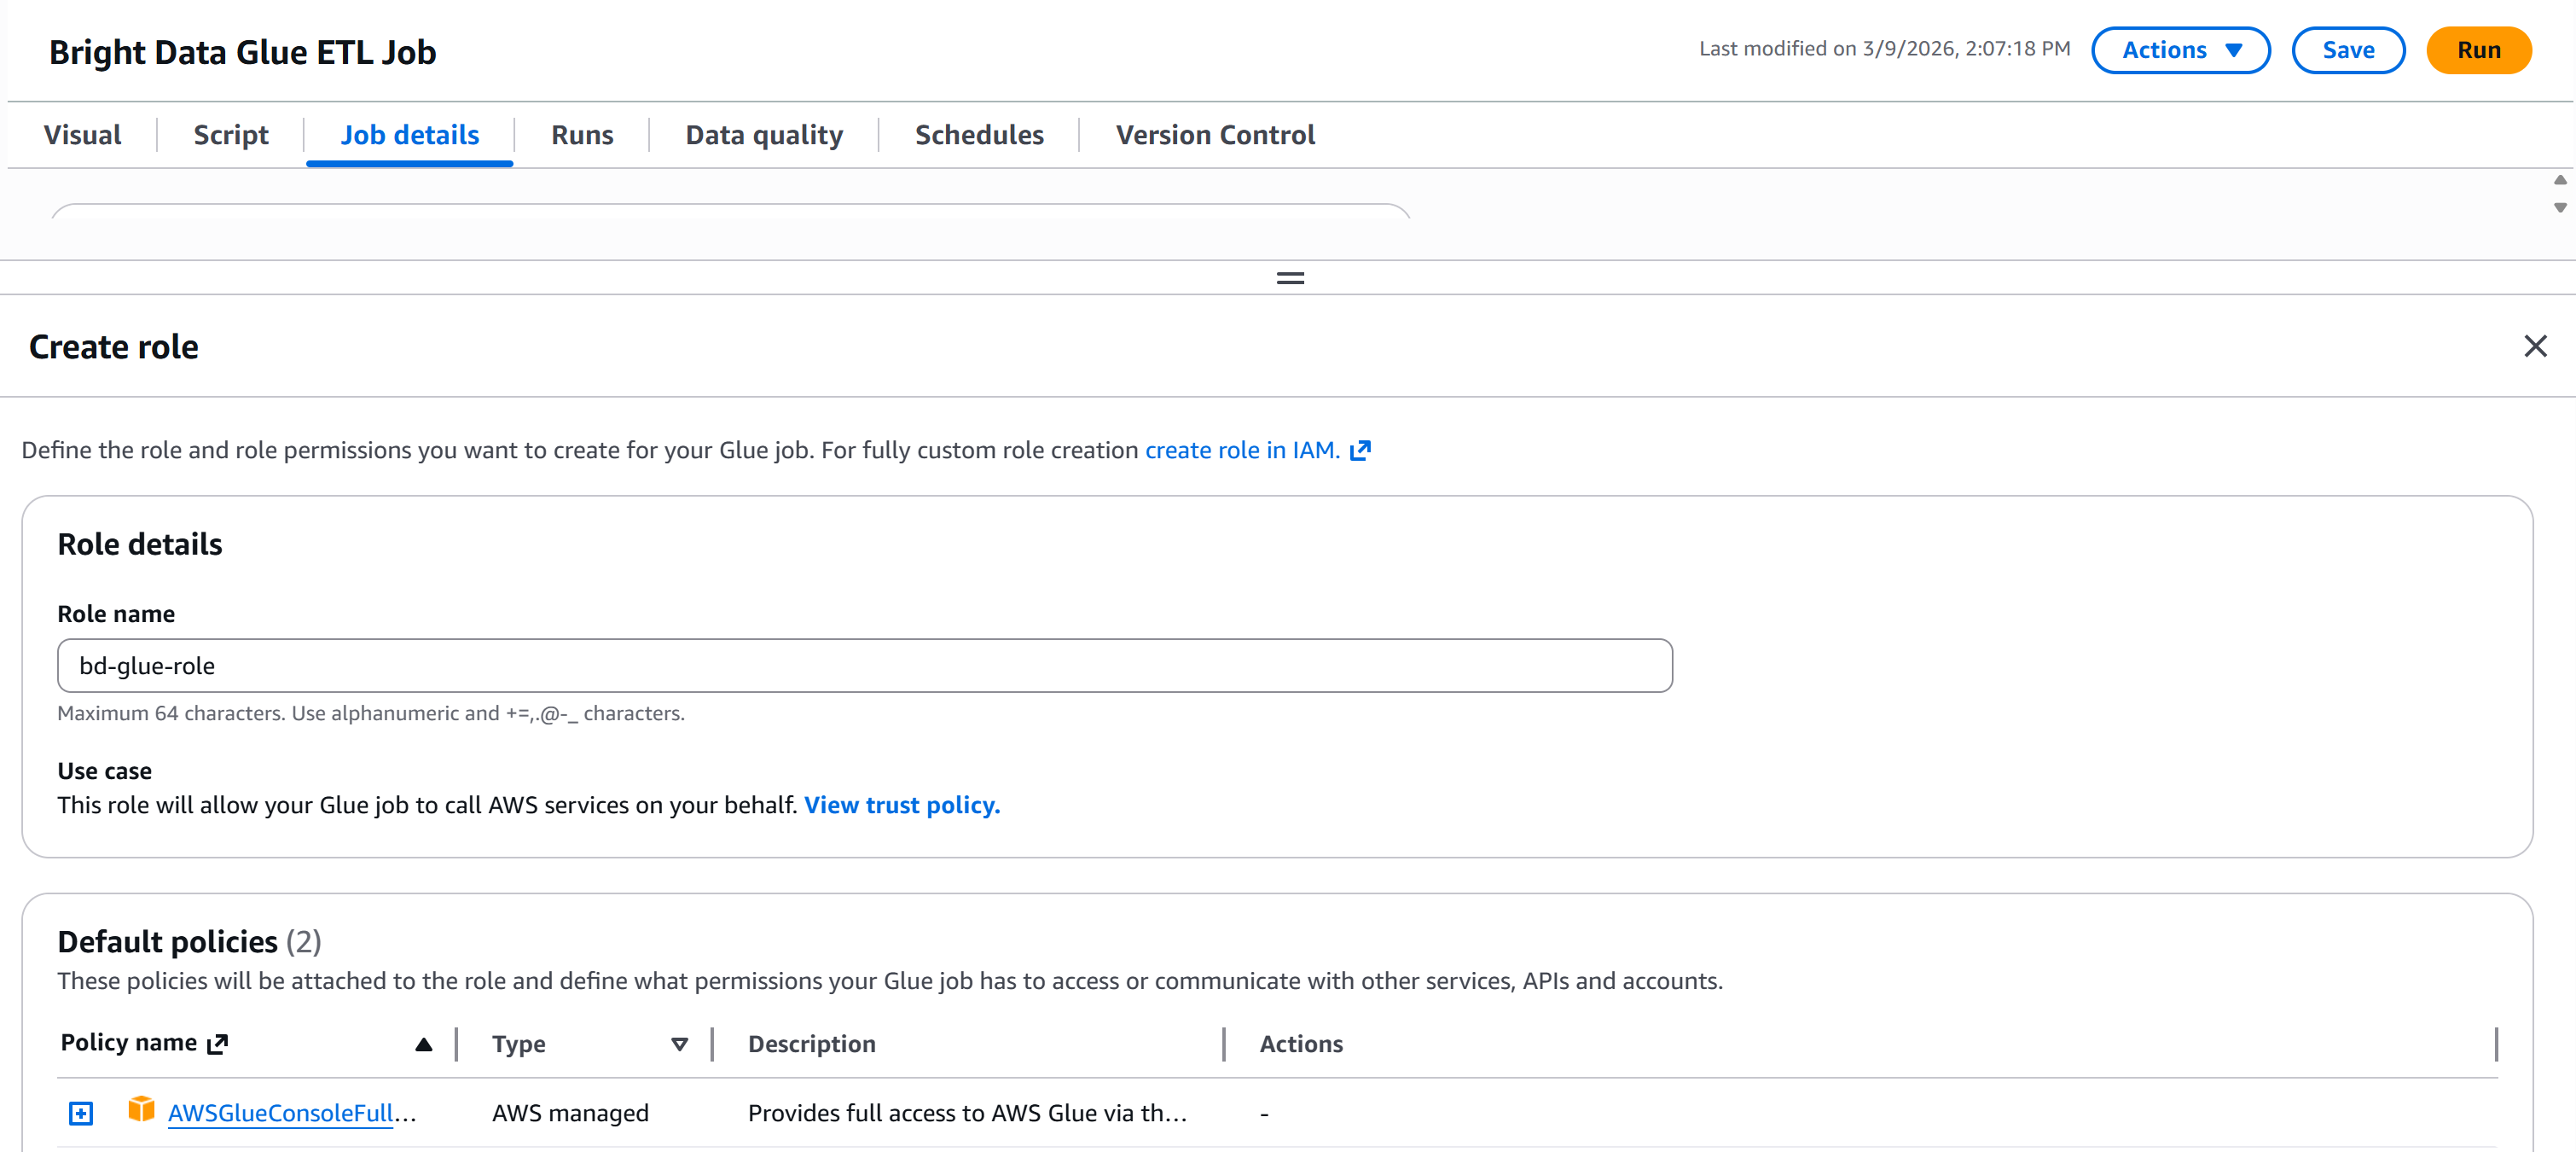Run the Glue ETL job
Image resolution: width=2576 pixels, height=1152 pixels.
coord(2478,50)
